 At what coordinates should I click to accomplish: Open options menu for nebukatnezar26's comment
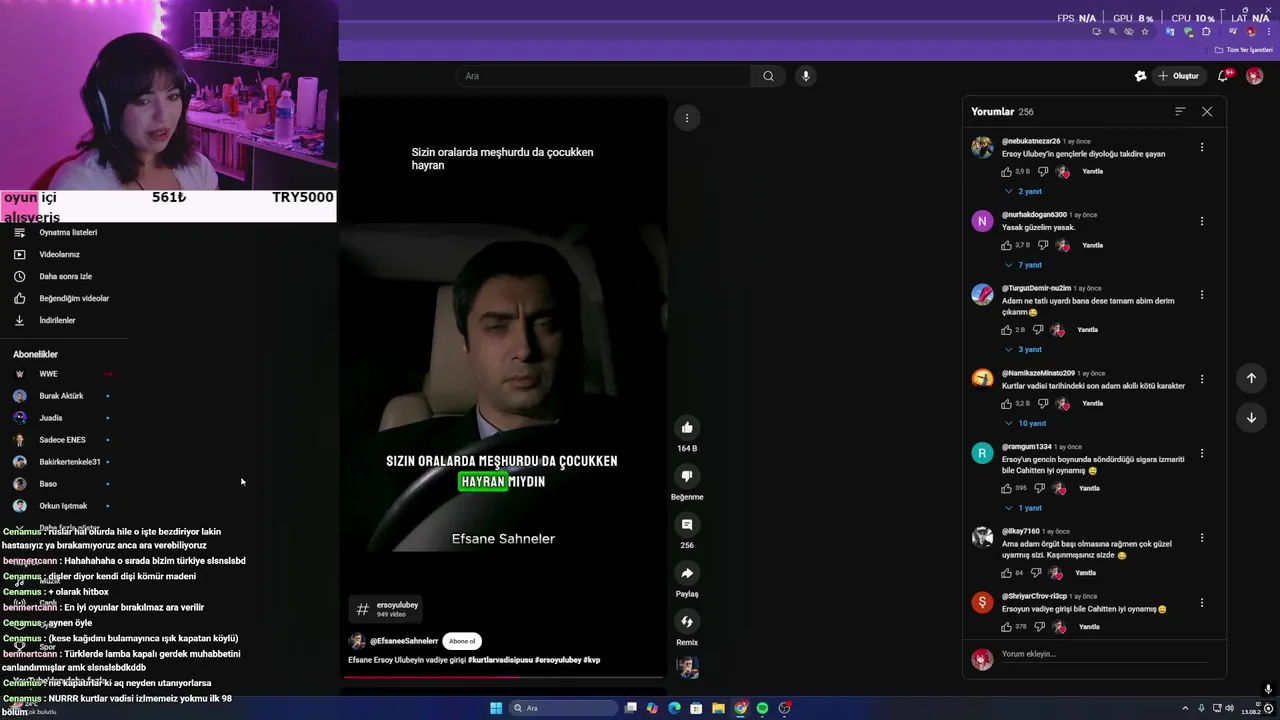[x=1202, y=147]
